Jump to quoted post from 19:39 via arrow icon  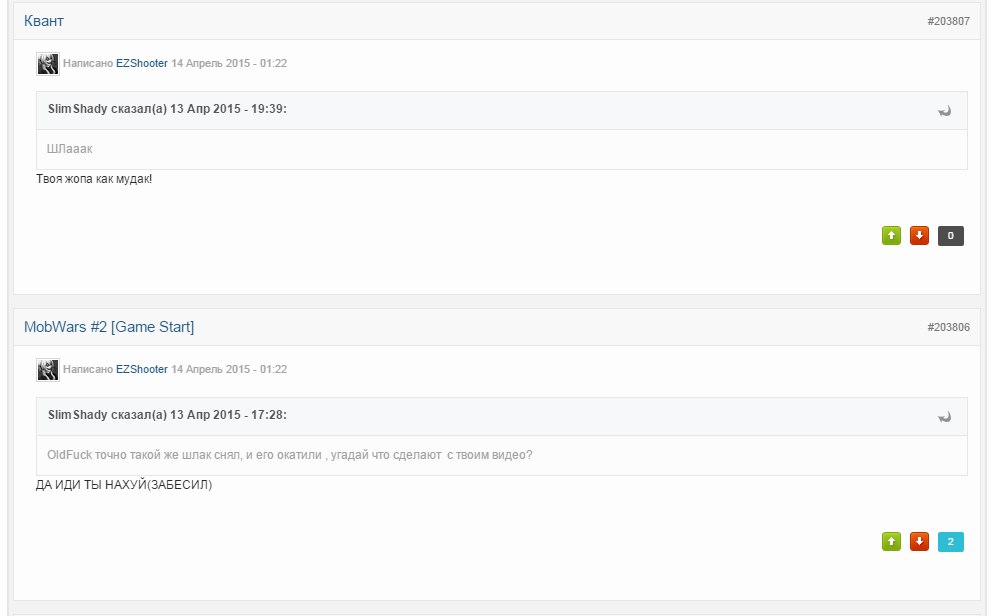(944, 111)
